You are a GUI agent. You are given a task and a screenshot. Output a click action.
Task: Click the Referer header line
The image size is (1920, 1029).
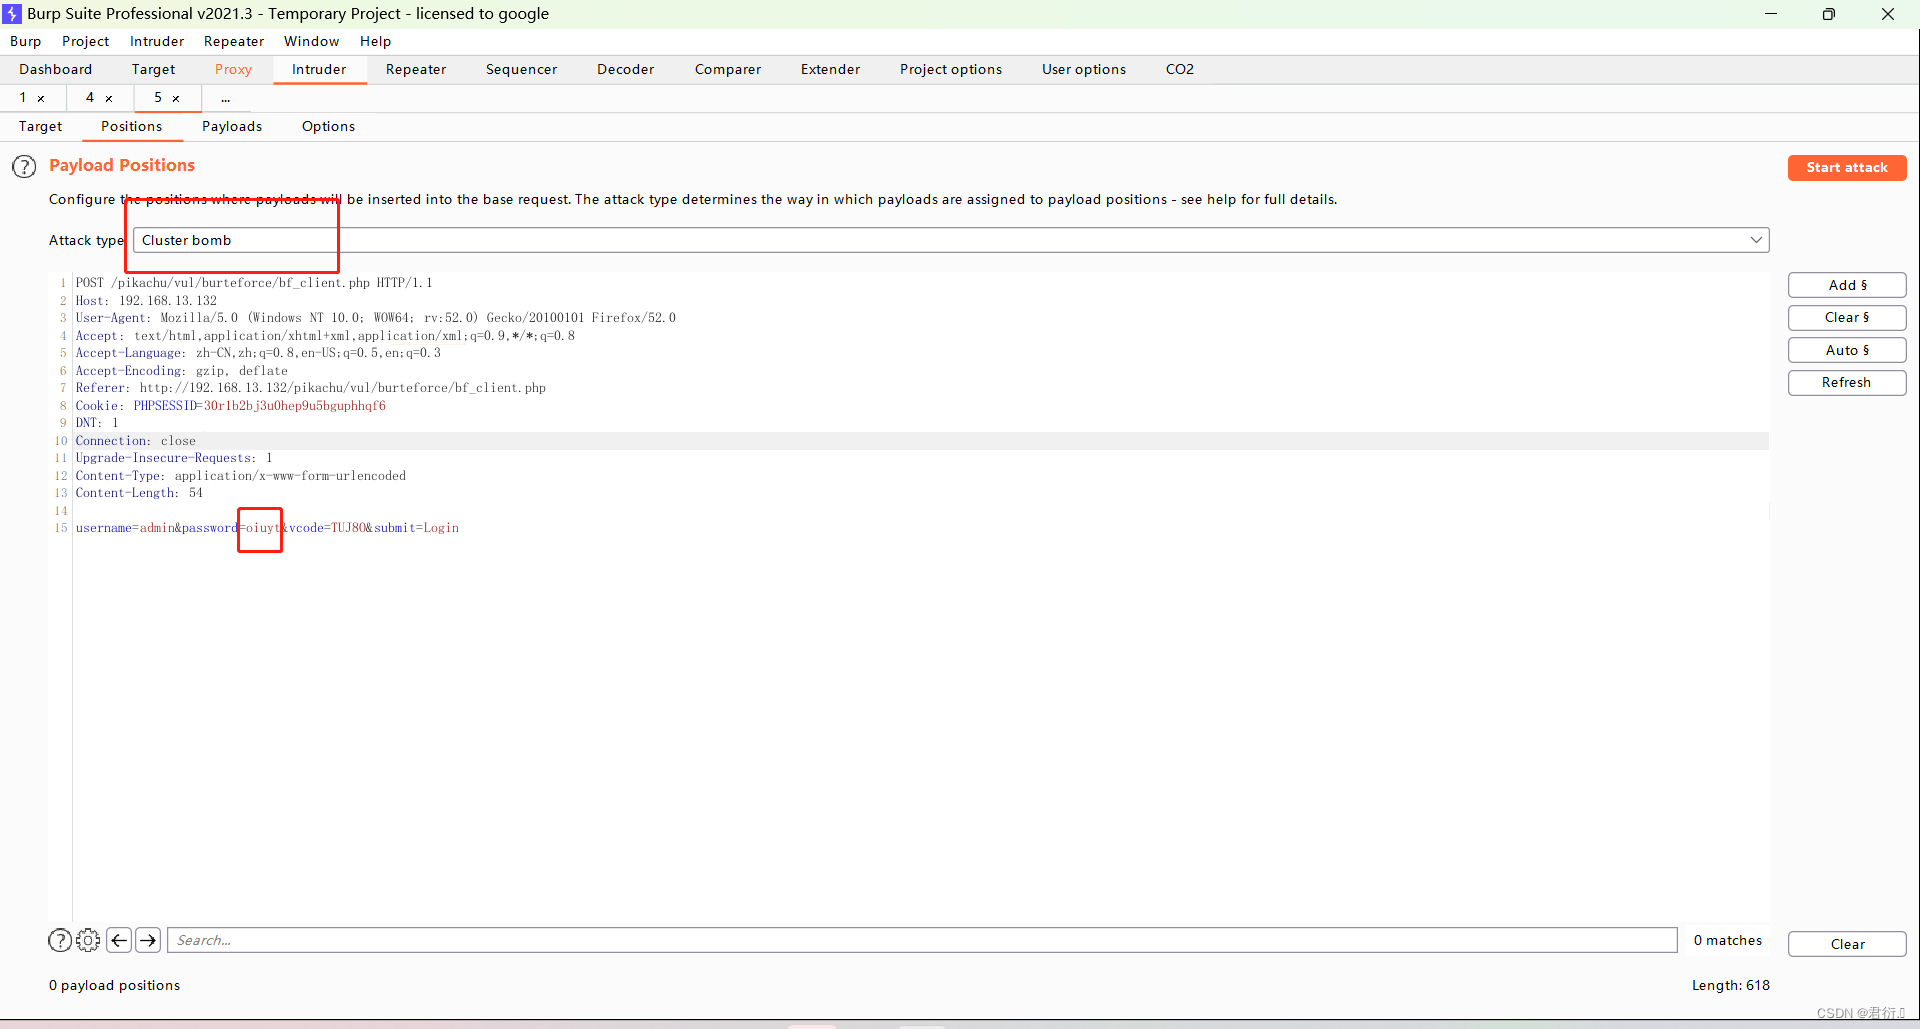click(310, 388)
